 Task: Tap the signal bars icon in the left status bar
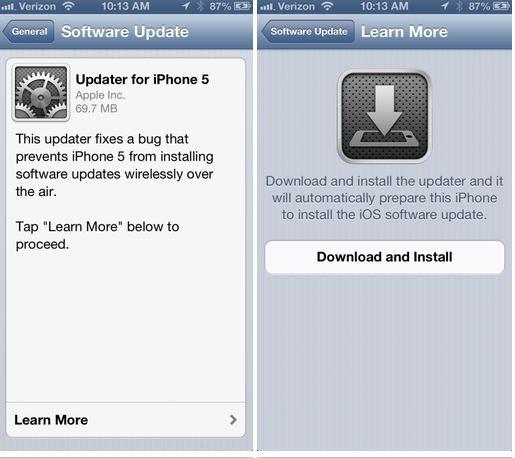8,7
